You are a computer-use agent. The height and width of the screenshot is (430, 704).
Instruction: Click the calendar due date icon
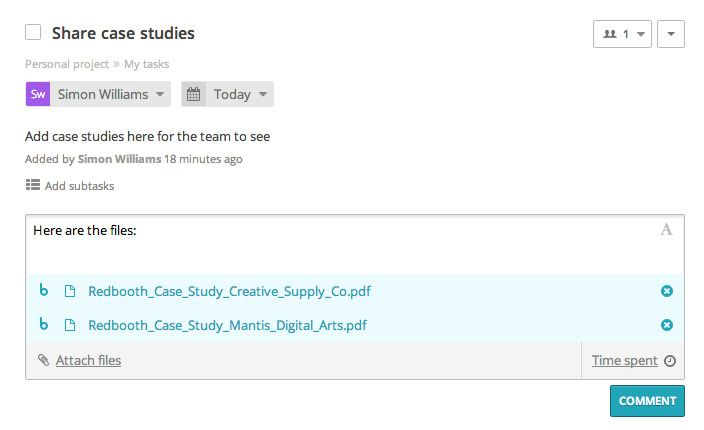[194, 94]
